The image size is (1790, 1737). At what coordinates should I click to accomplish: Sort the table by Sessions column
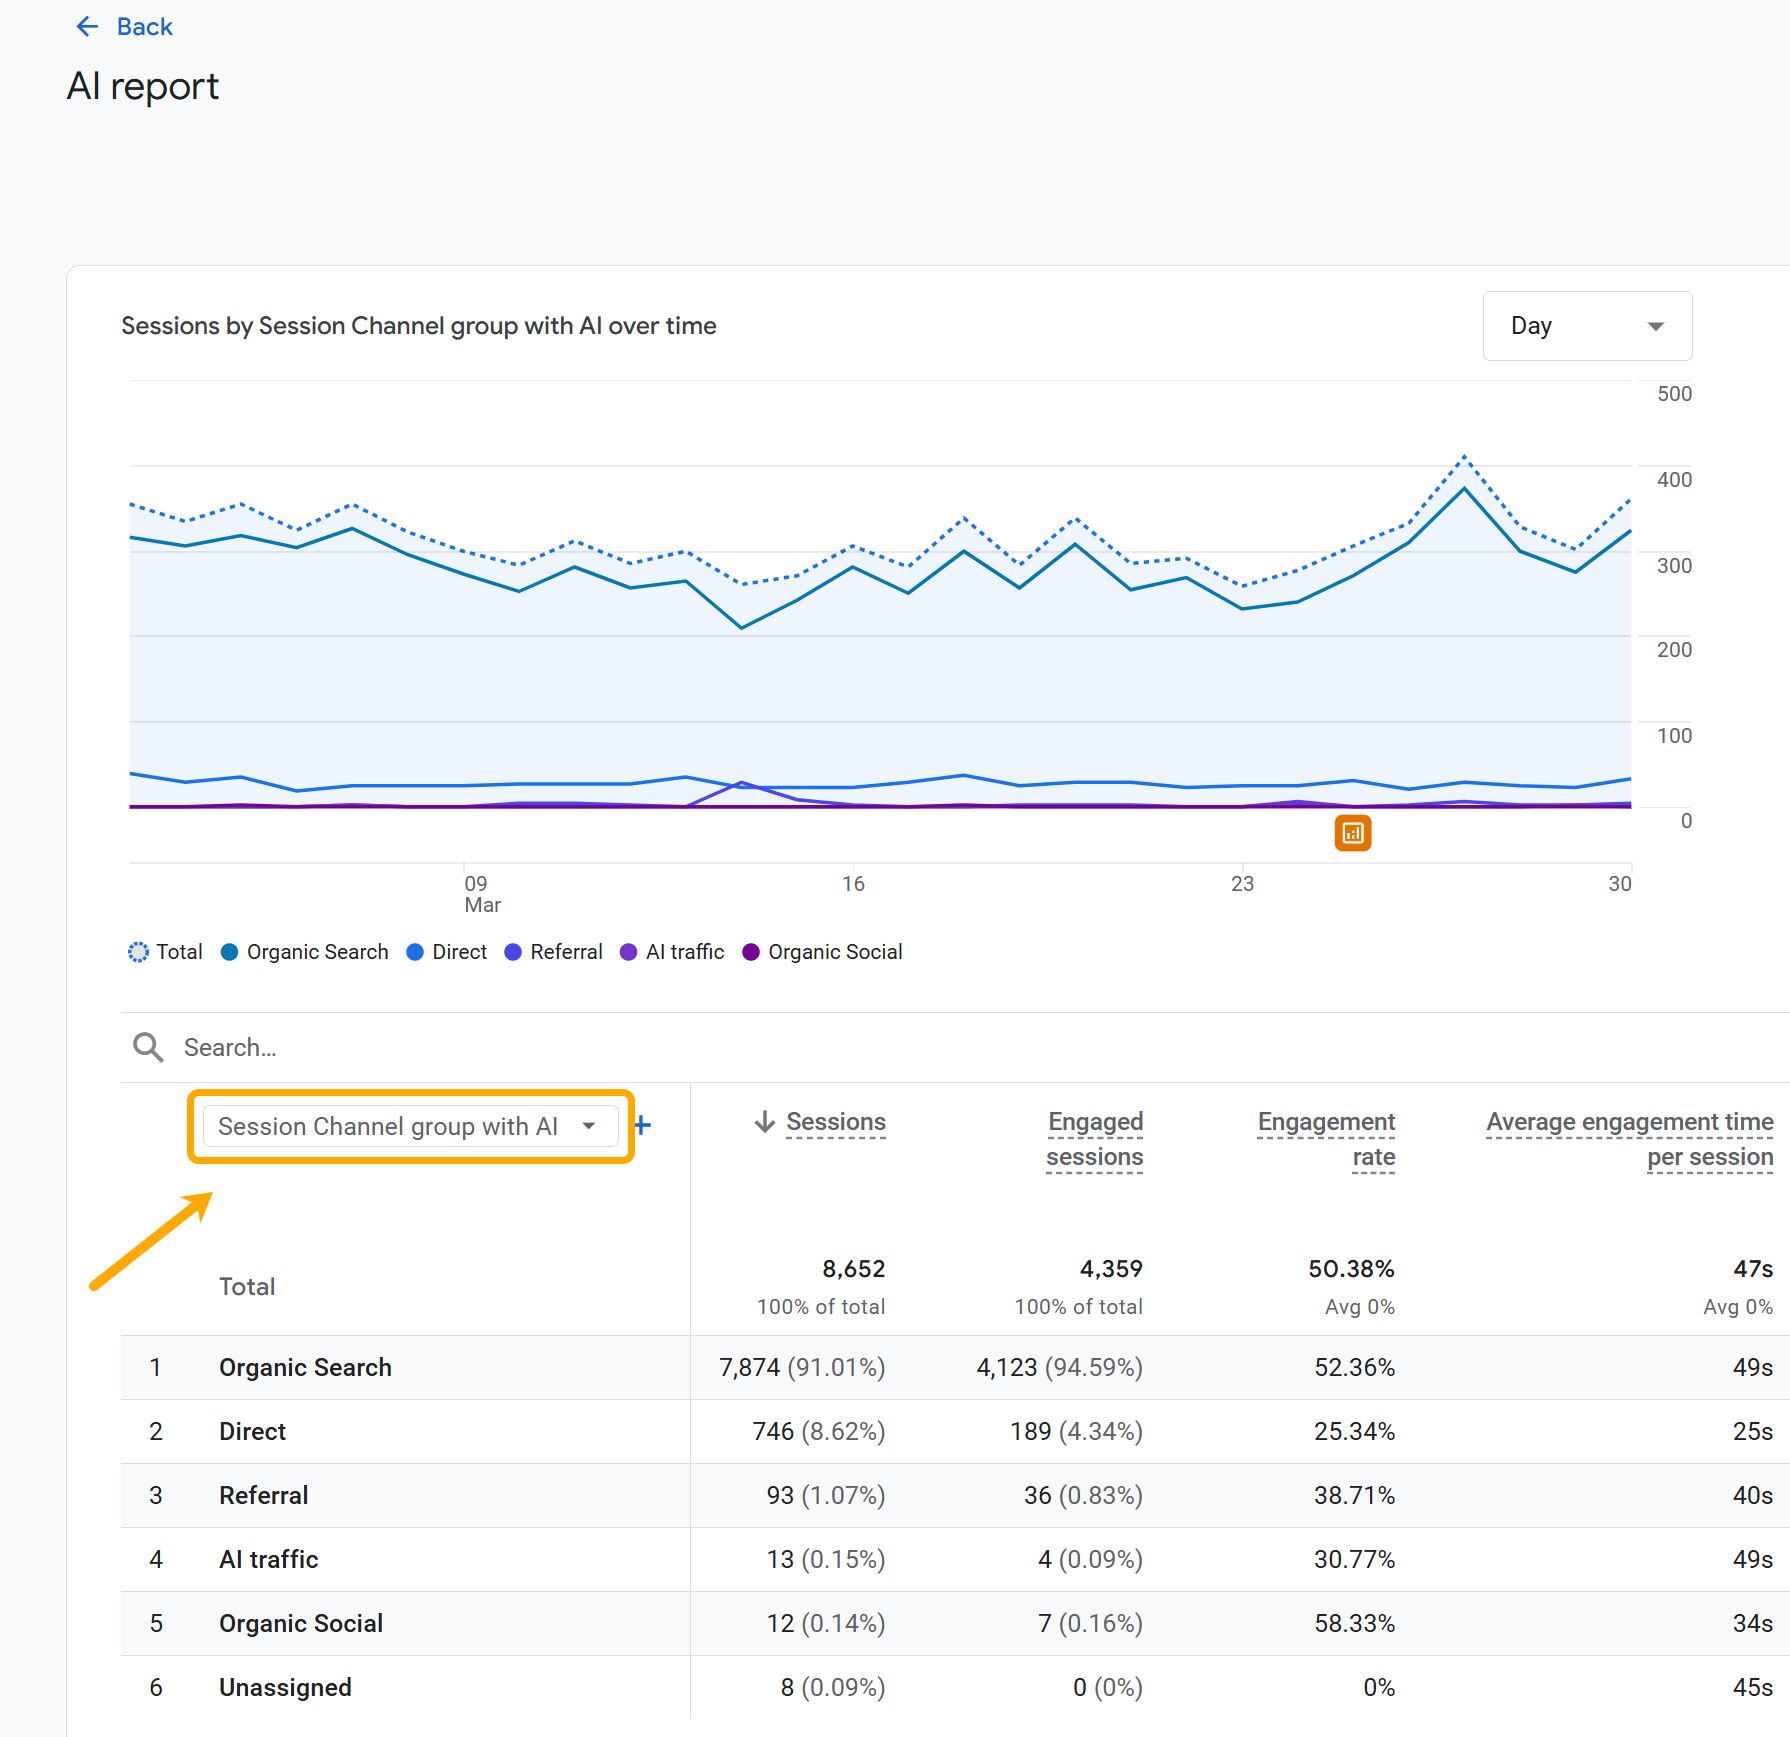[835, 1122]
